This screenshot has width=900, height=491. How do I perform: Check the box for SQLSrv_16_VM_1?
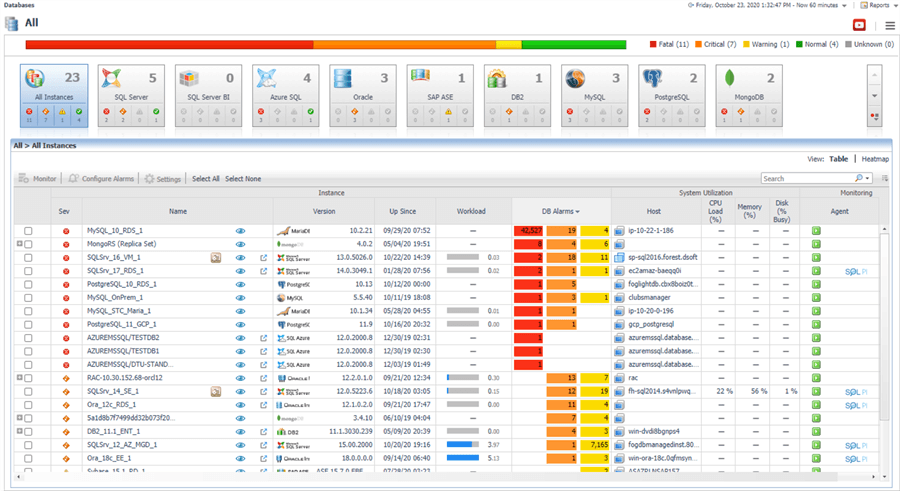[28, 258]
